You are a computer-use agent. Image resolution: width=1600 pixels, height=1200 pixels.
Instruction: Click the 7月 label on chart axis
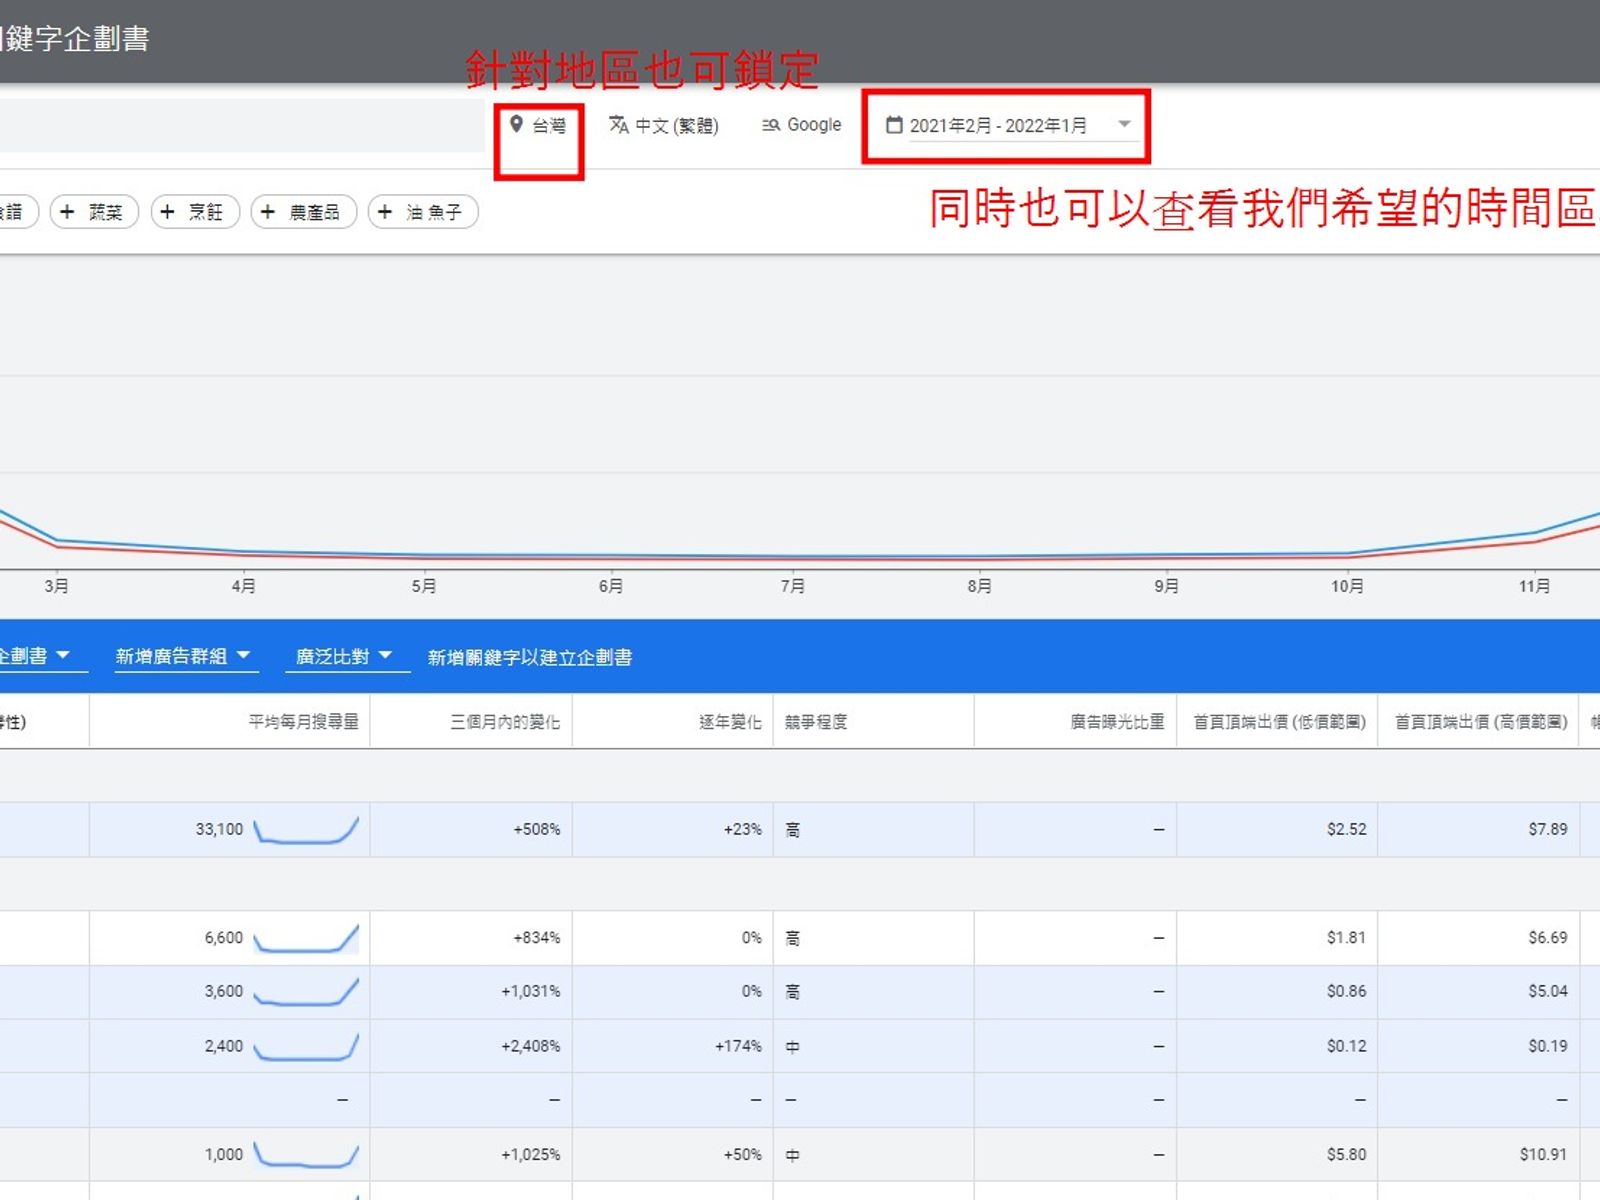(x=793, y=586)
